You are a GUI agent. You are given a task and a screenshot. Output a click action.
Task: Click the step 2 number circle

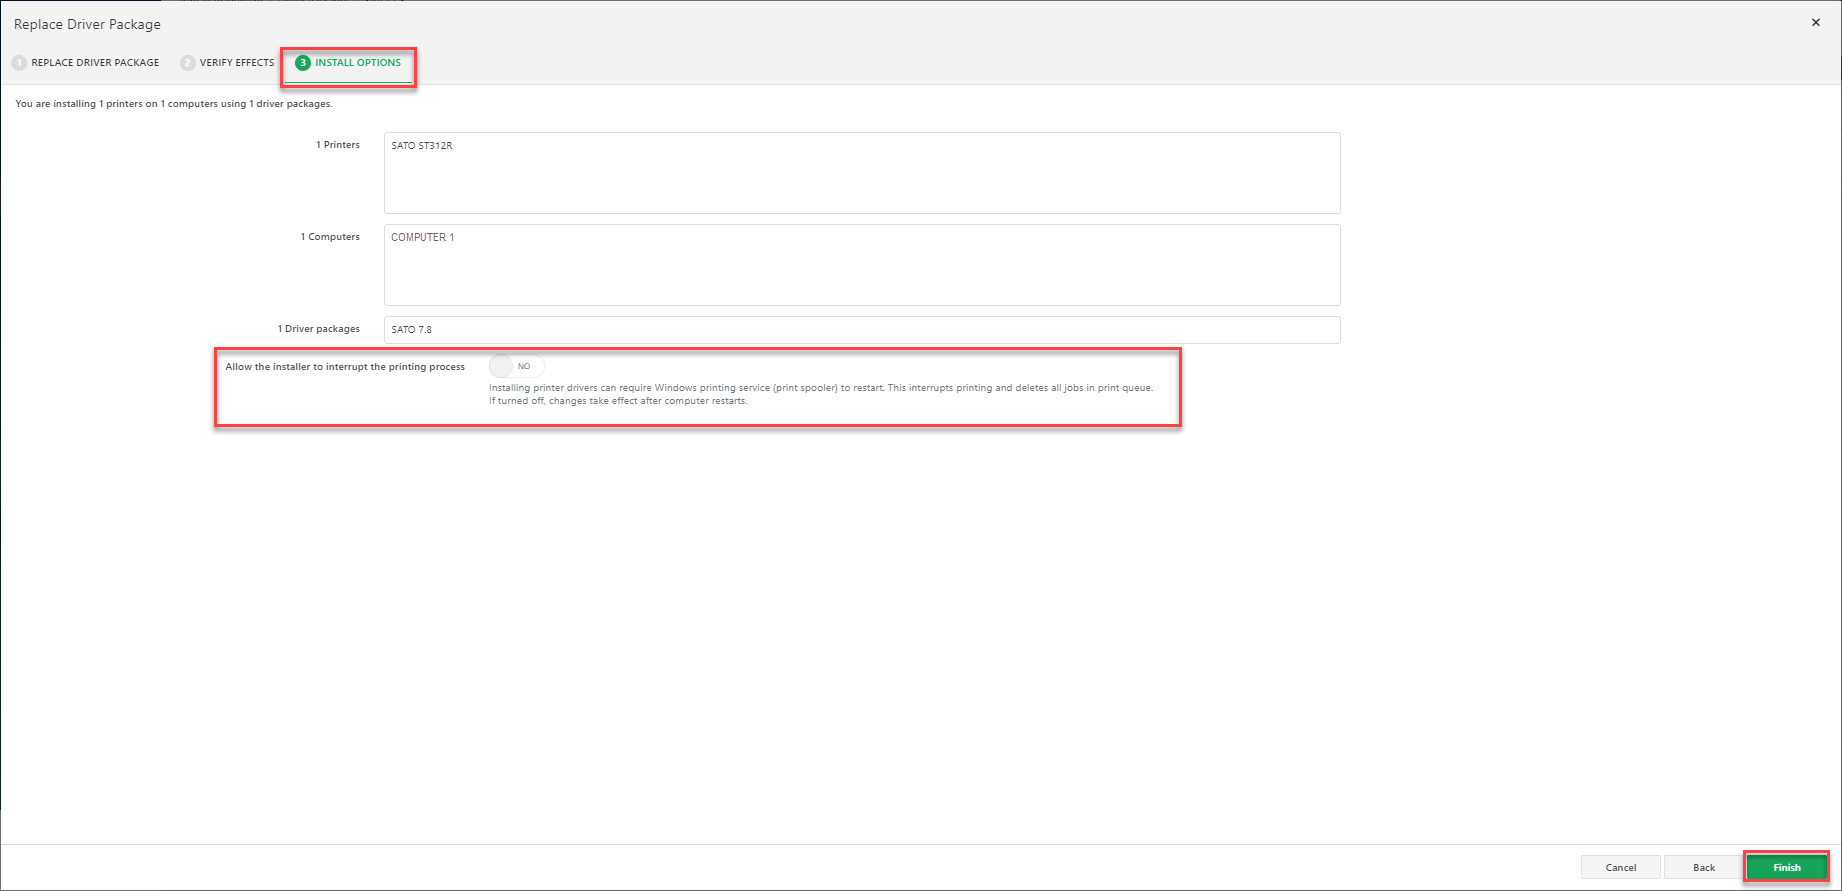(187, 63)
